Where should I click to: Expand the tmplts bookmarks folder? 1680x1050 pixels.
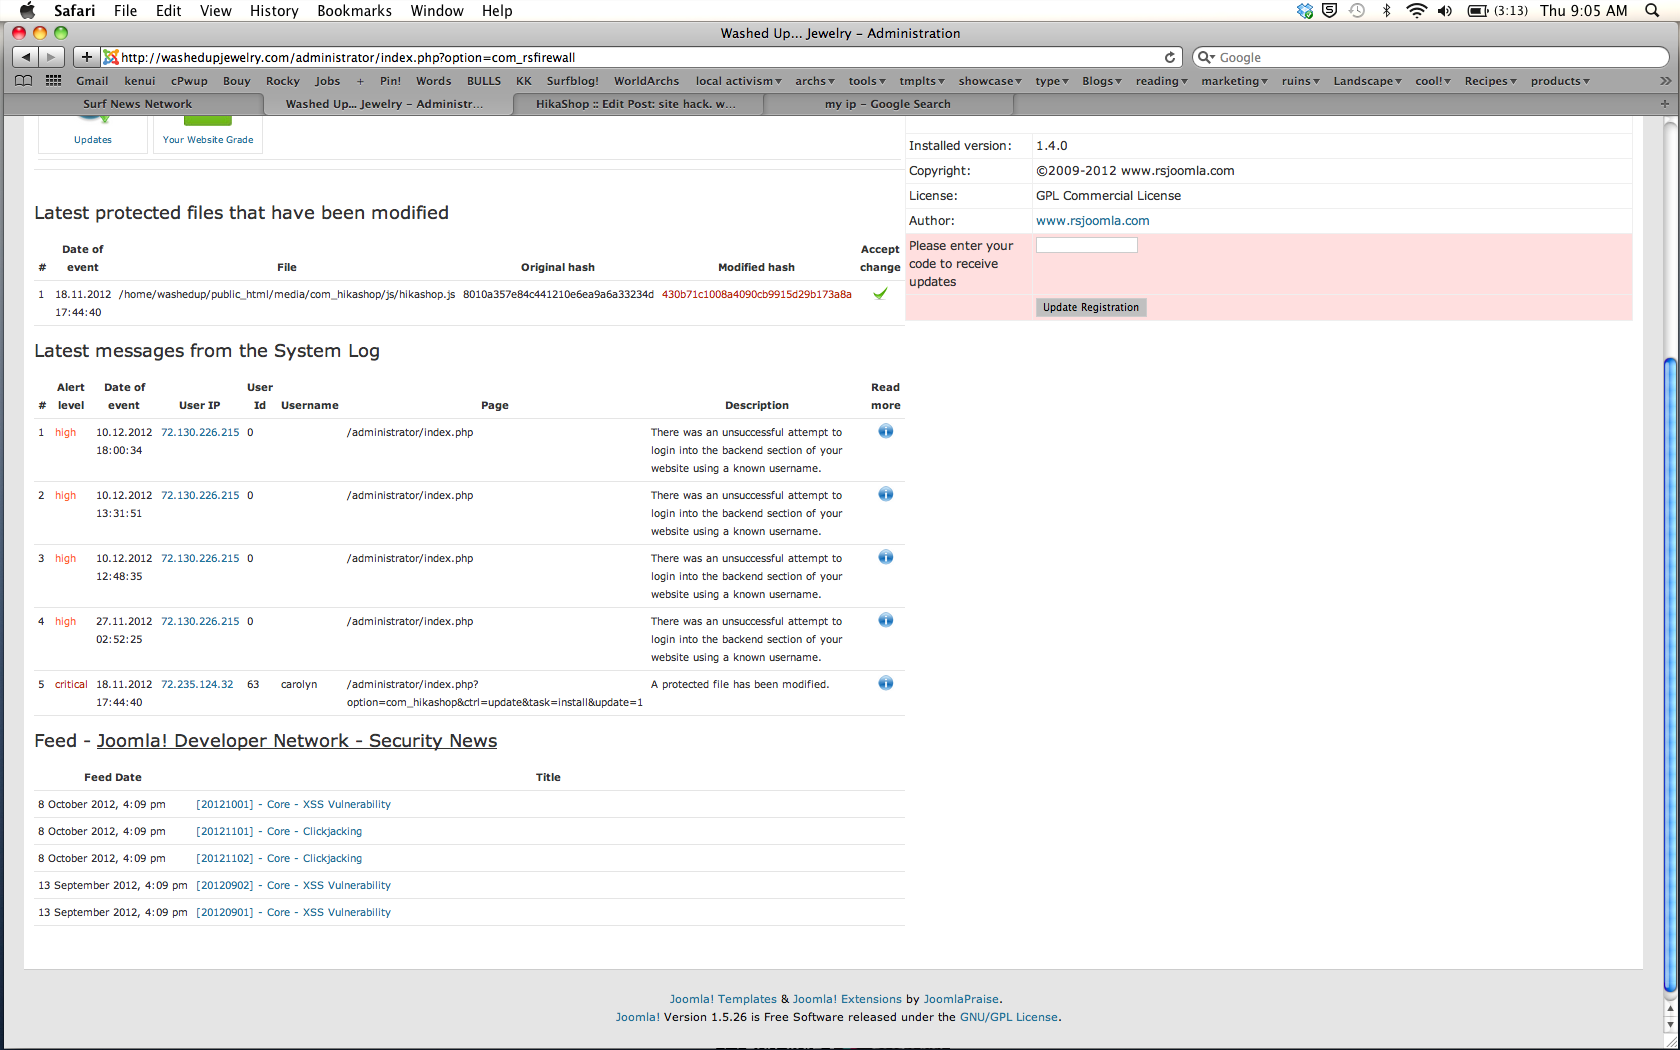tap(922, 81)
